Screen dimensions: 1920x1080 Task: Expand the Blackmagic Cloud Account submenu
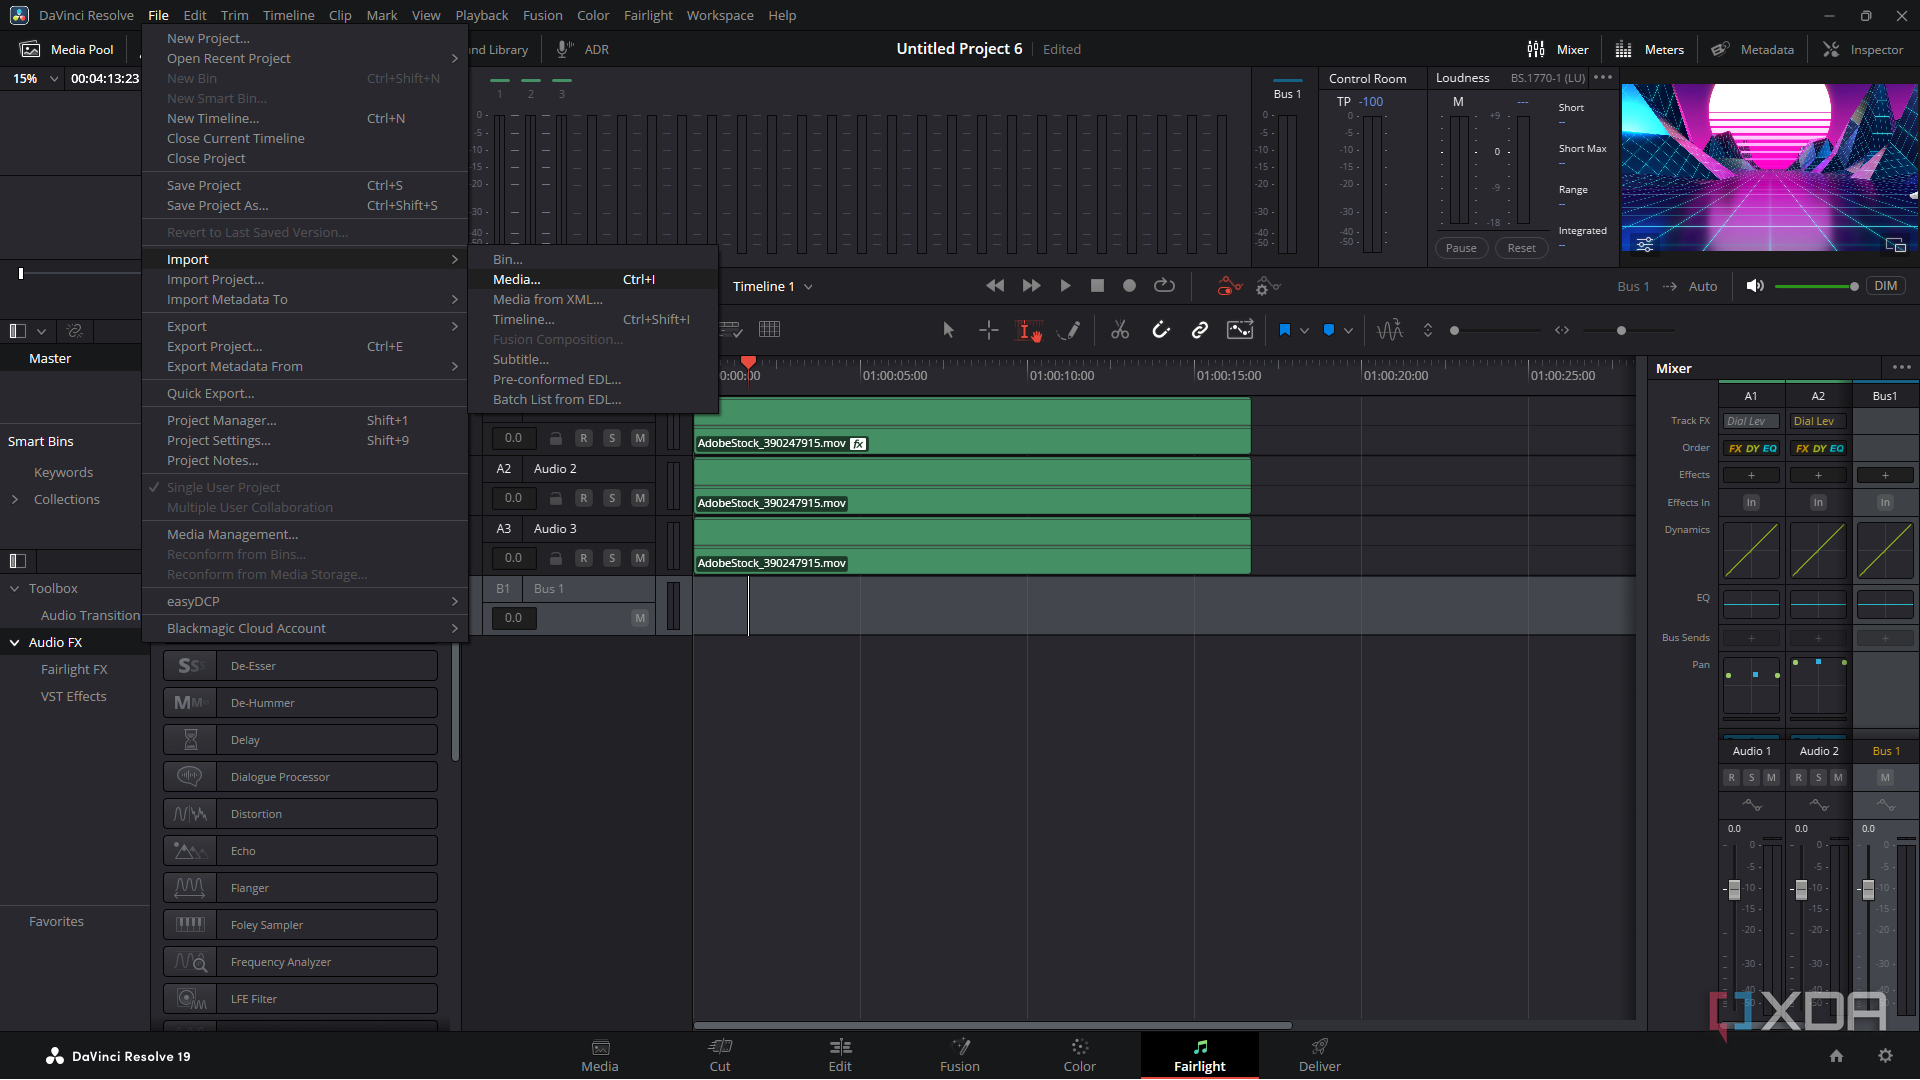(305, 628)
